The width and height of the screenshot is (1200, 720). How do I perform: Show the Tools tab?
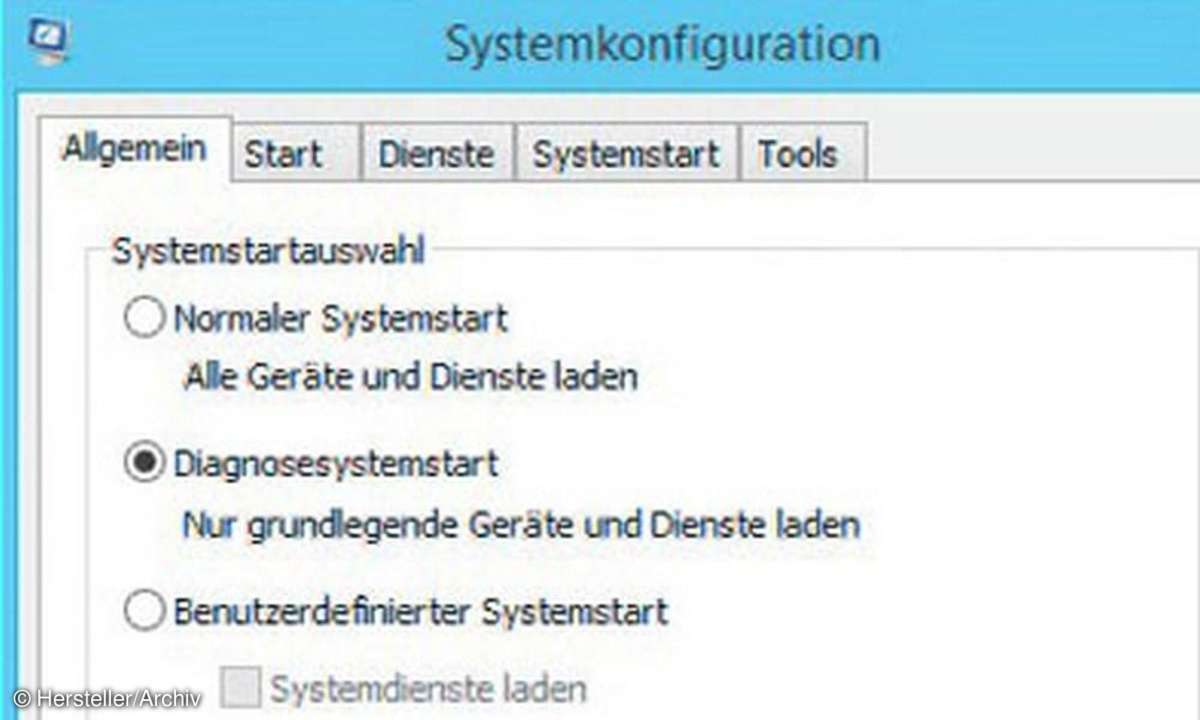801,154
